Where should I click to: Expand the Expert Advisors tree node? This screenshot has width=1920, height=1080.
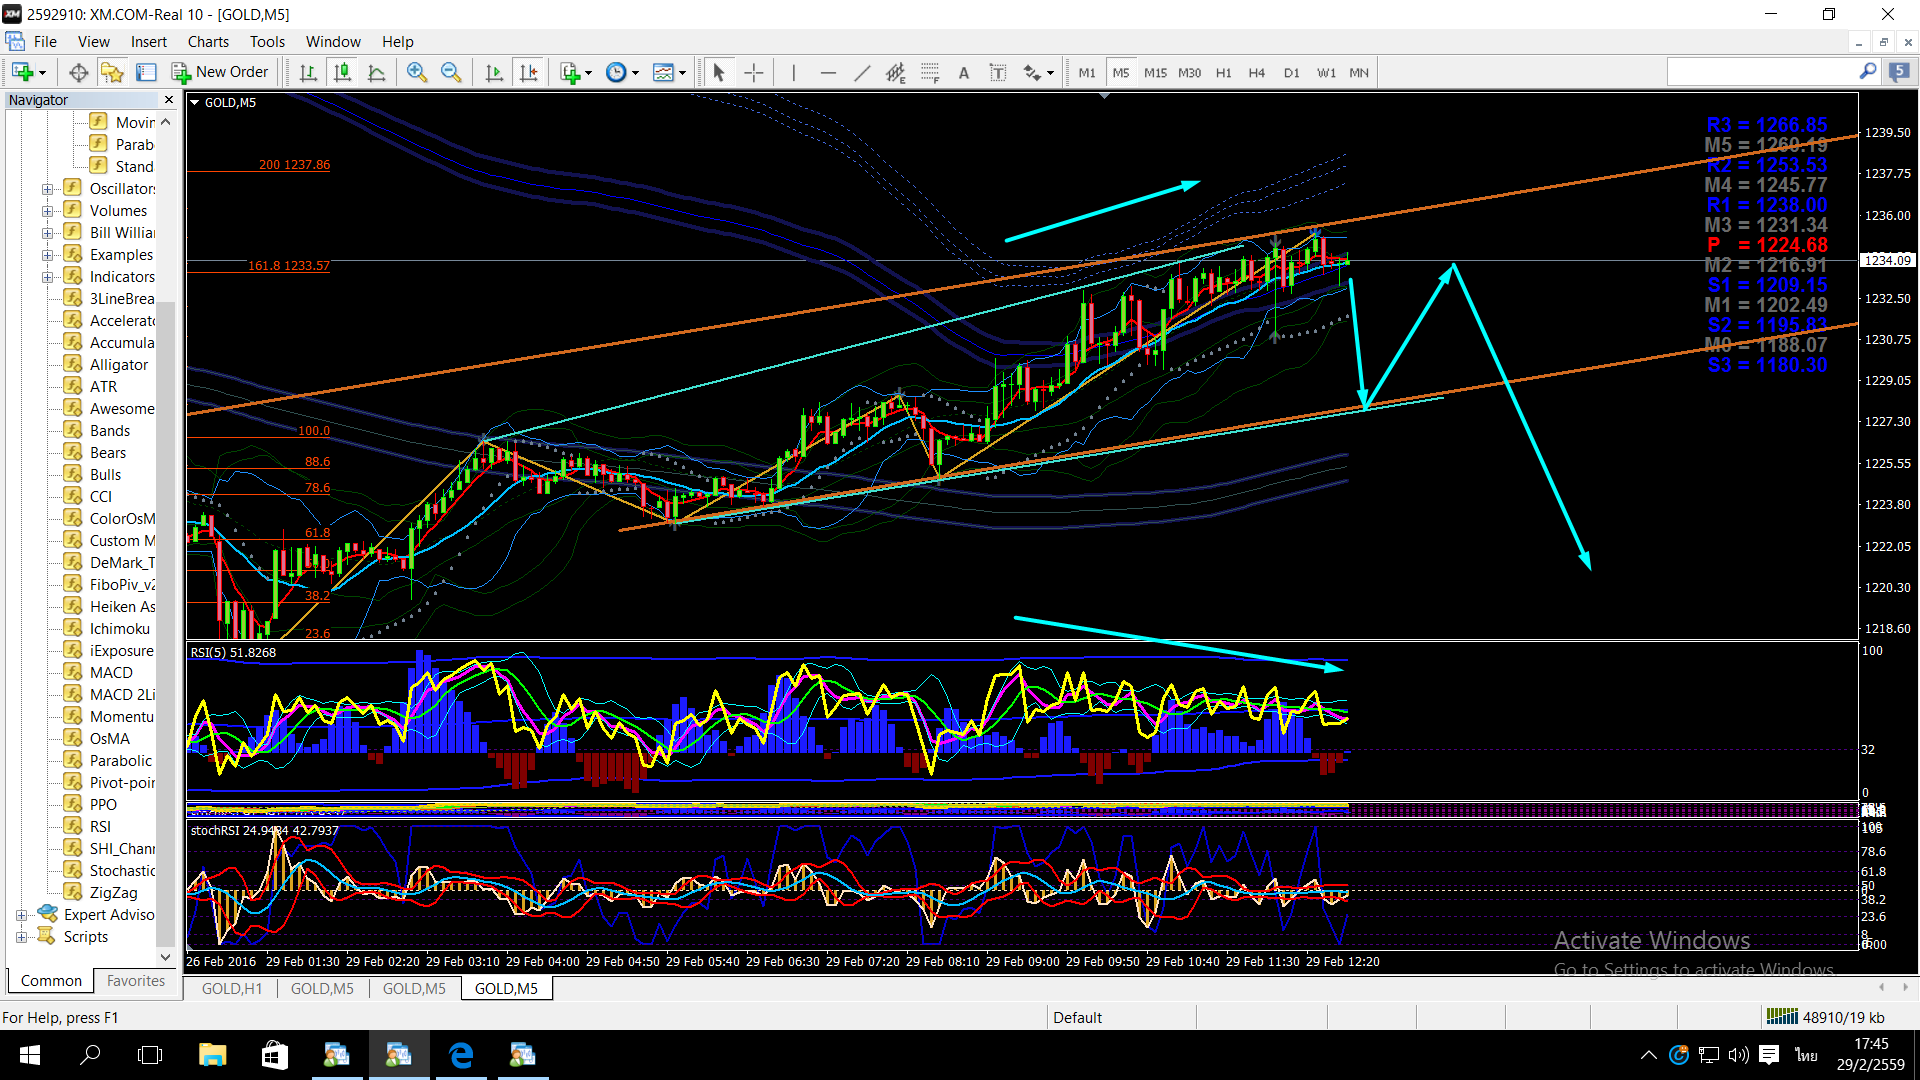tap(21, 915)
